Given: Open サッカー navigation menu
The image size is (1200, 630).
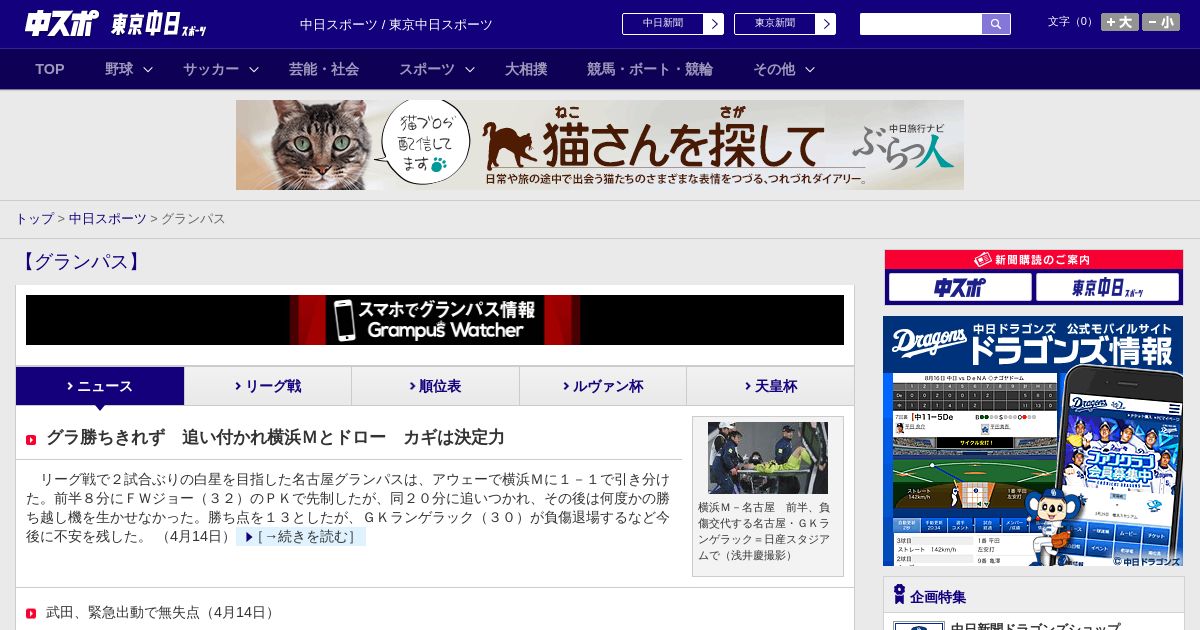Looking at the screenshot, I should pyautogui.click(x=211, y=69).
